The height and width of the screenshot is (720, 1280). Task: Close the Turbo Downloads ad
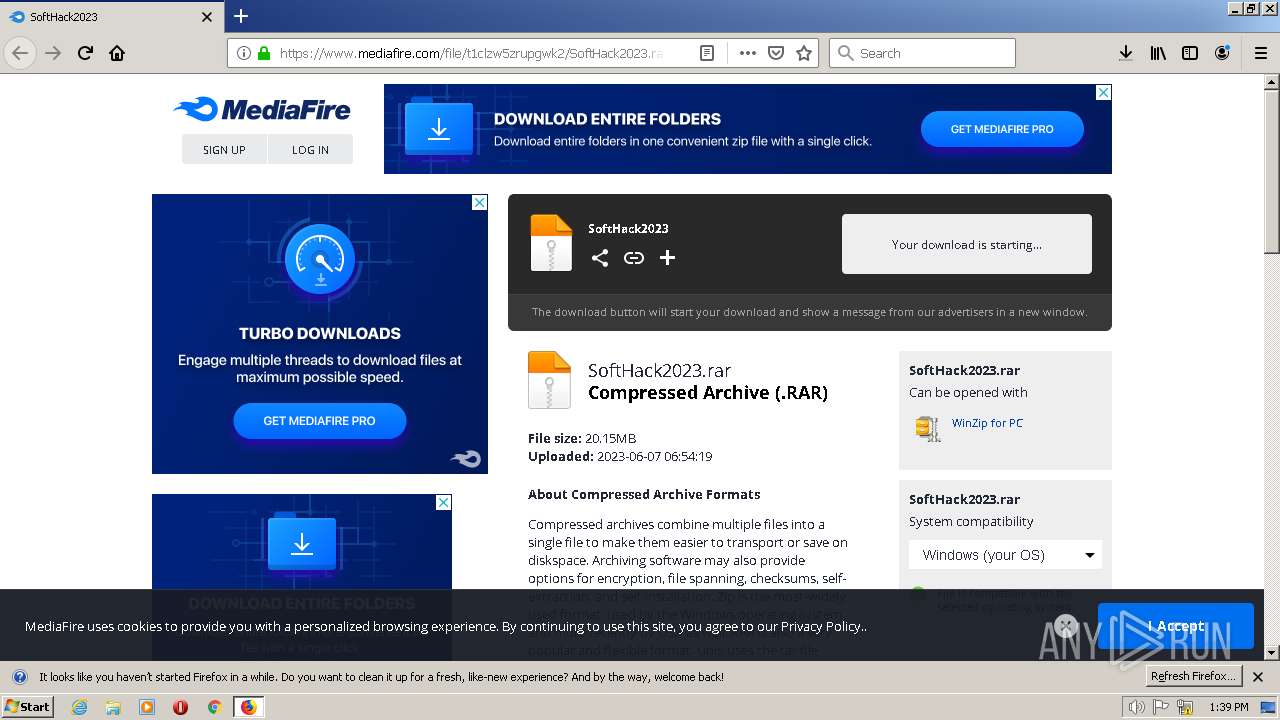point(479,202)
